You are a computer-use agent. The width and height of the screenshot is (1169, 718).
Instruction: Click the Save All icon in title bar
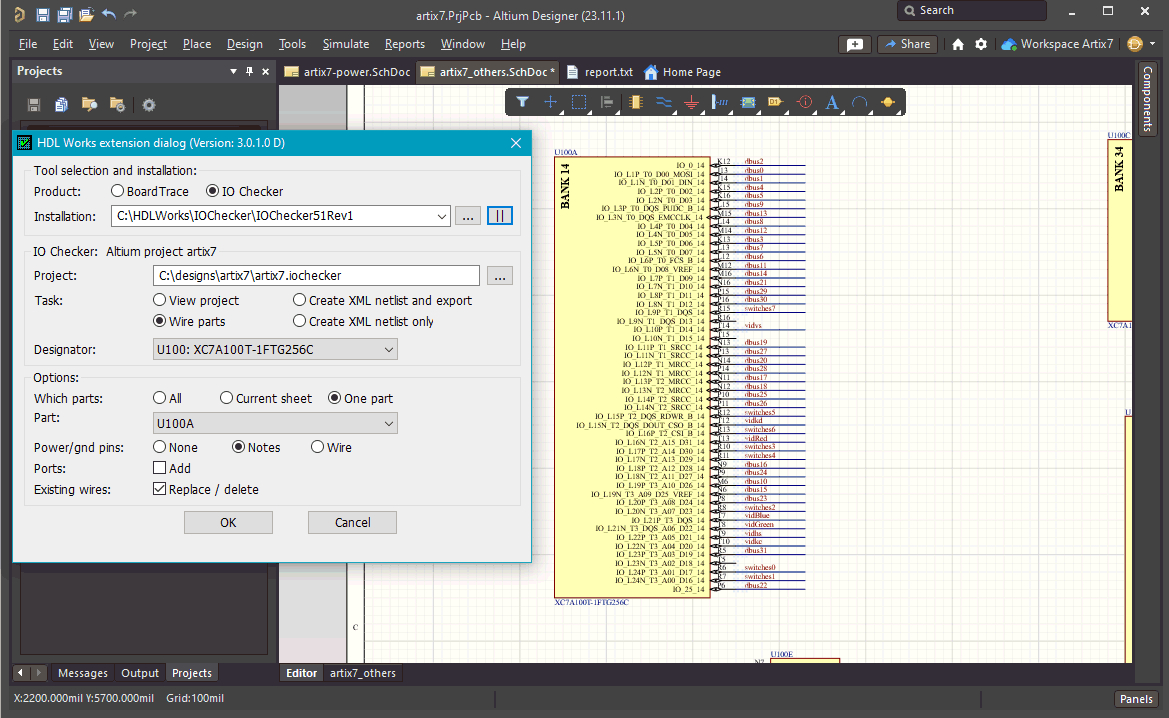[64, 14]
